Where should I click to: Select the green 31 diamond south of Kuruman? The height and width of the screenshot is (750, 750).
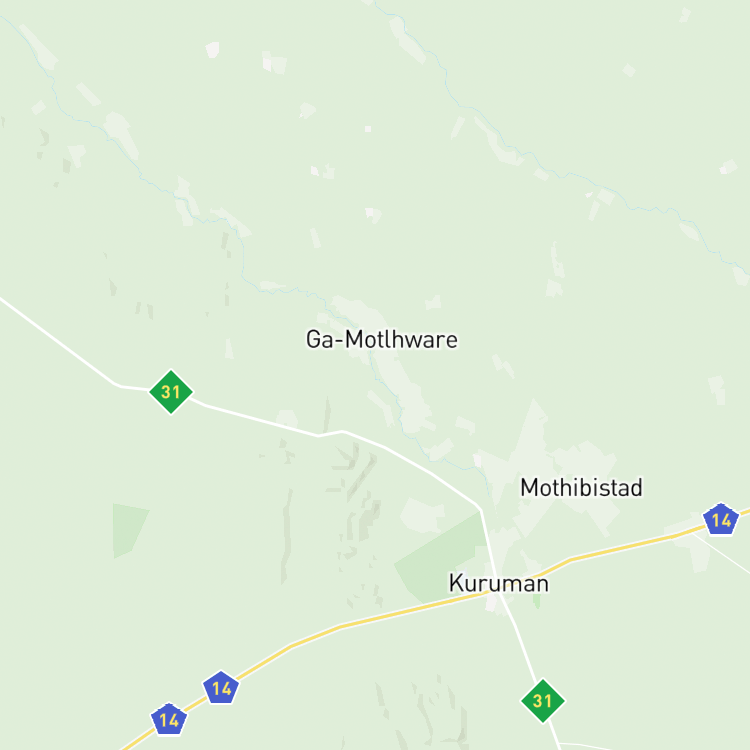pyautogui.click(x=542, y=701)
